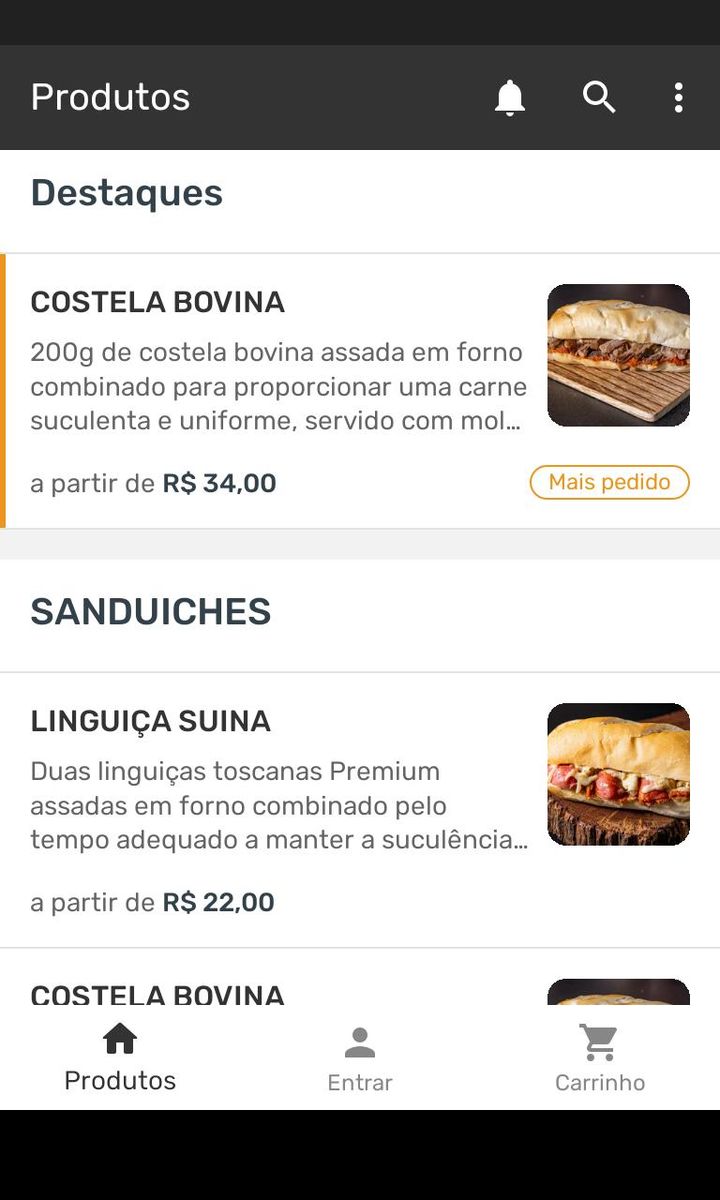
Task: Tap the Mais pedido badge
Action: pos(609,482)
